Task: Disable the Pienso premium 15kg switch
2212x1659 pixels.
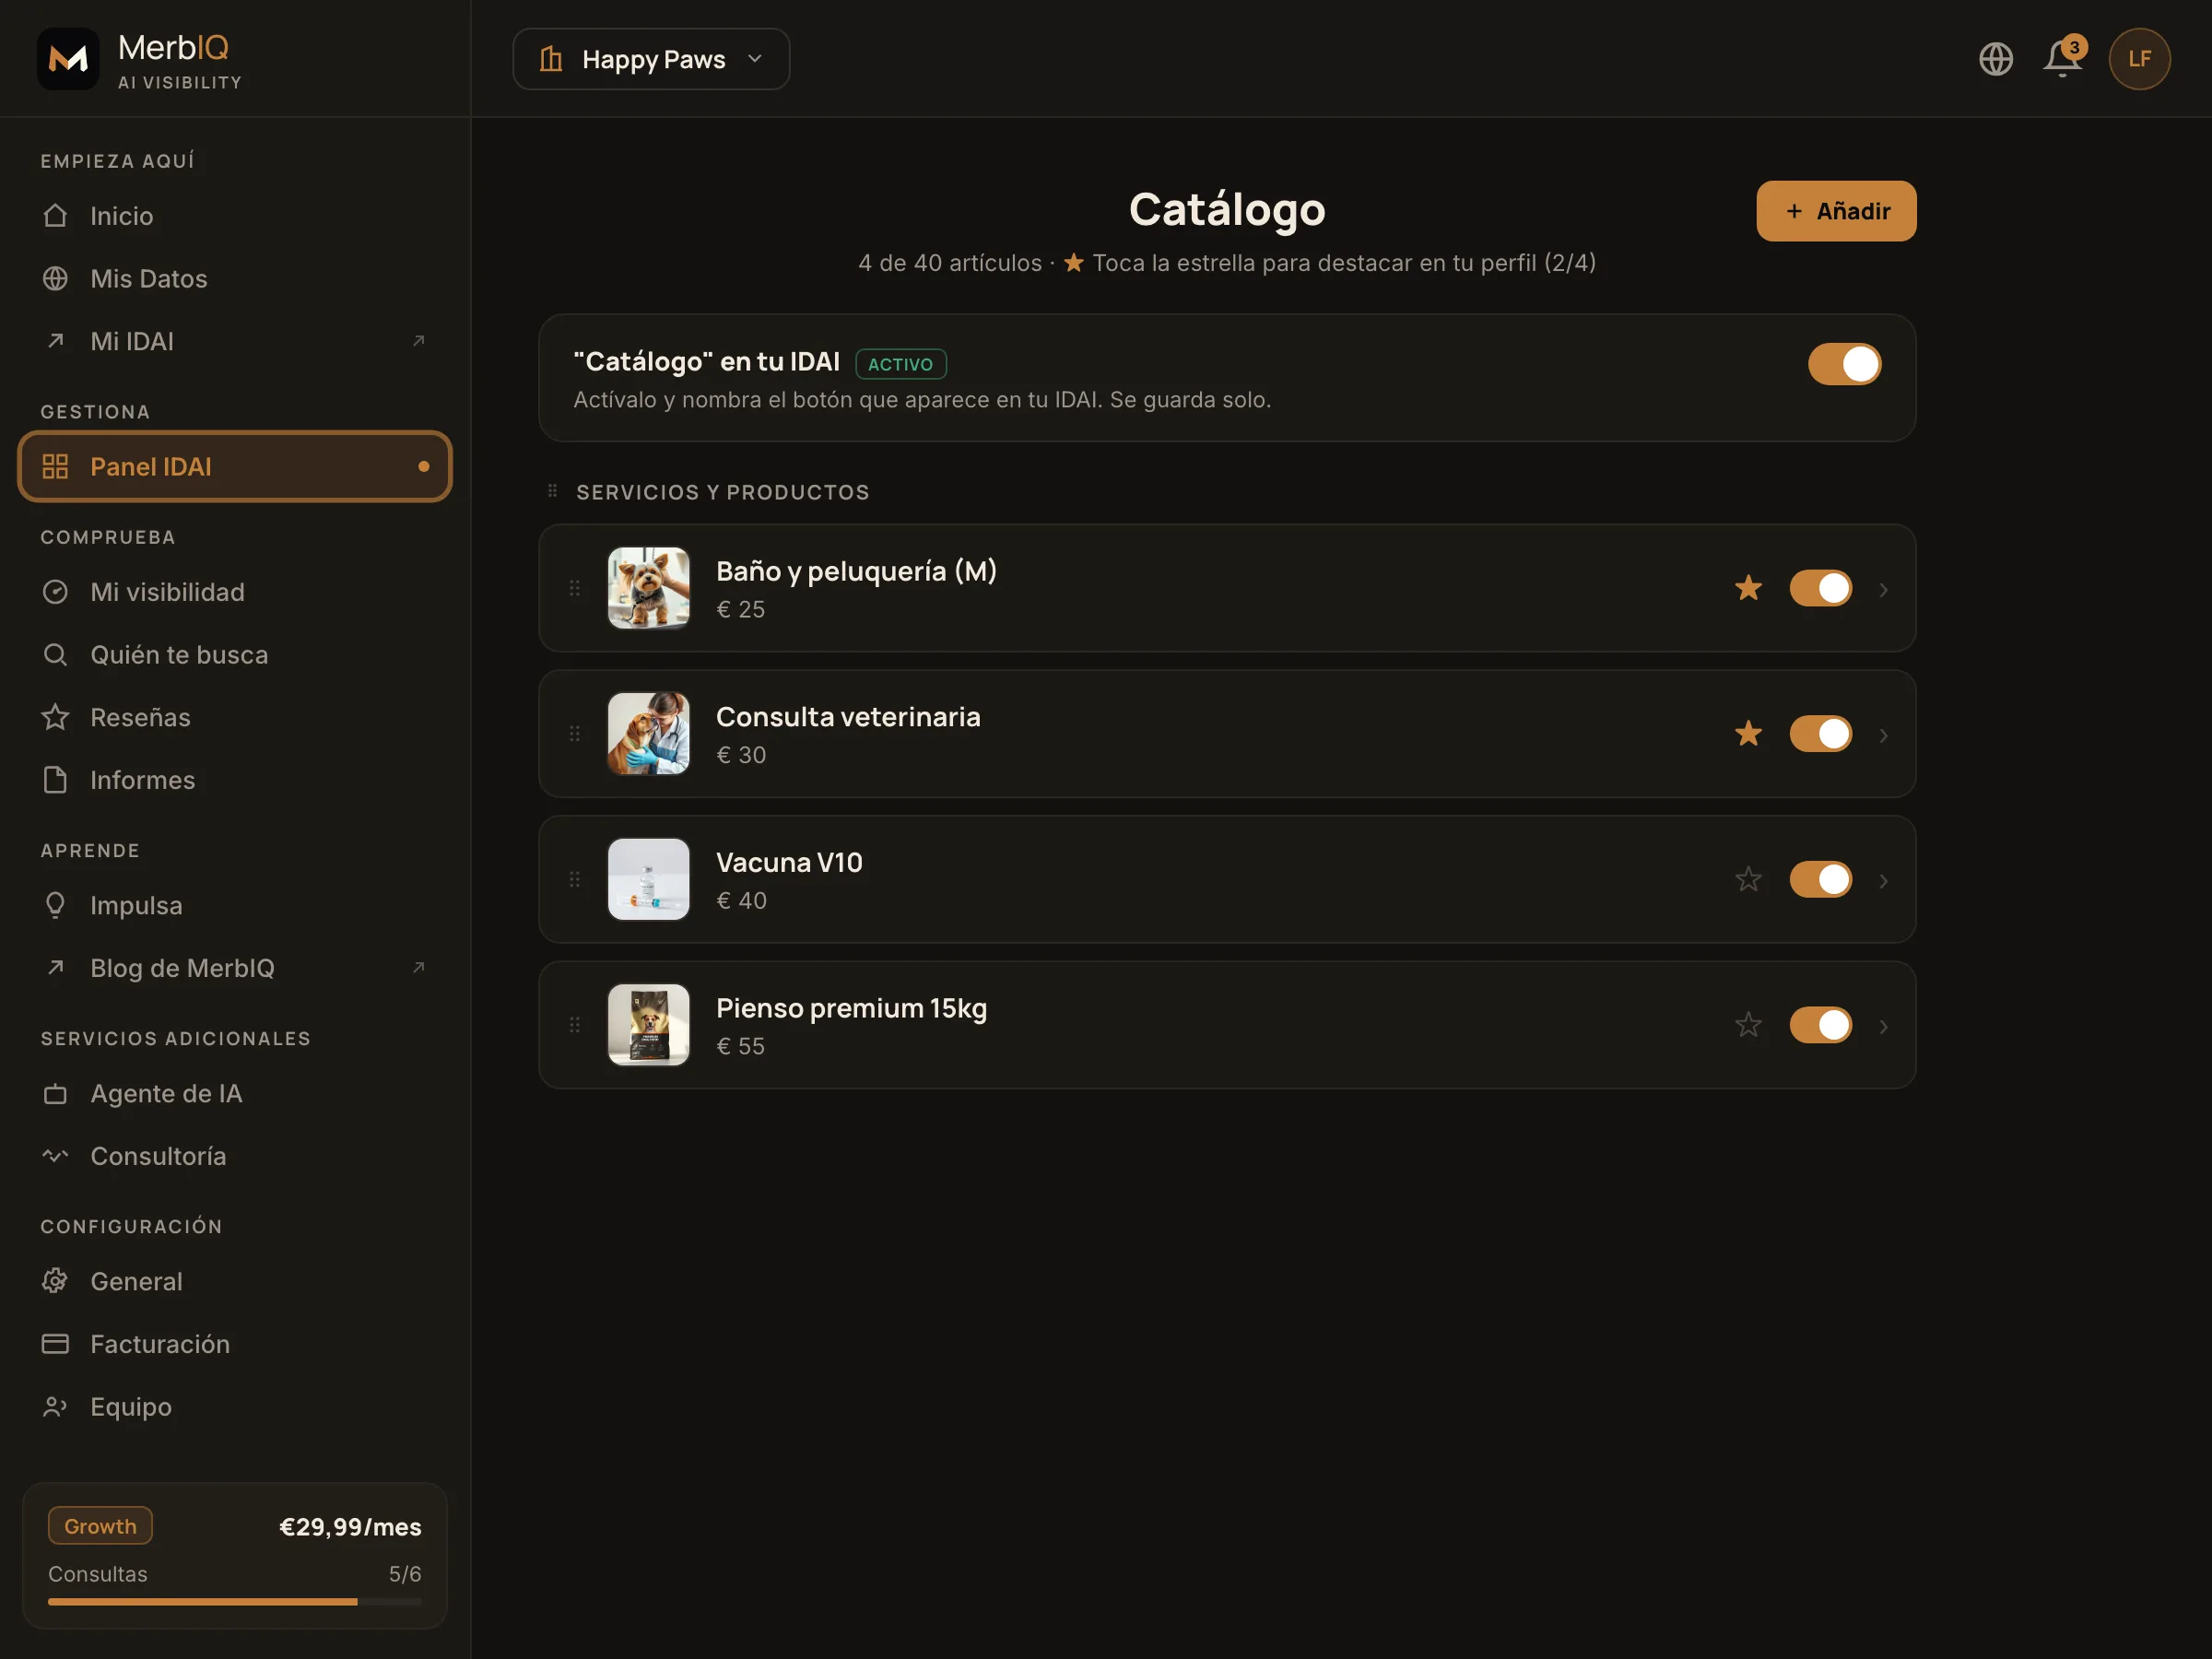Action: [1820, 1025]
